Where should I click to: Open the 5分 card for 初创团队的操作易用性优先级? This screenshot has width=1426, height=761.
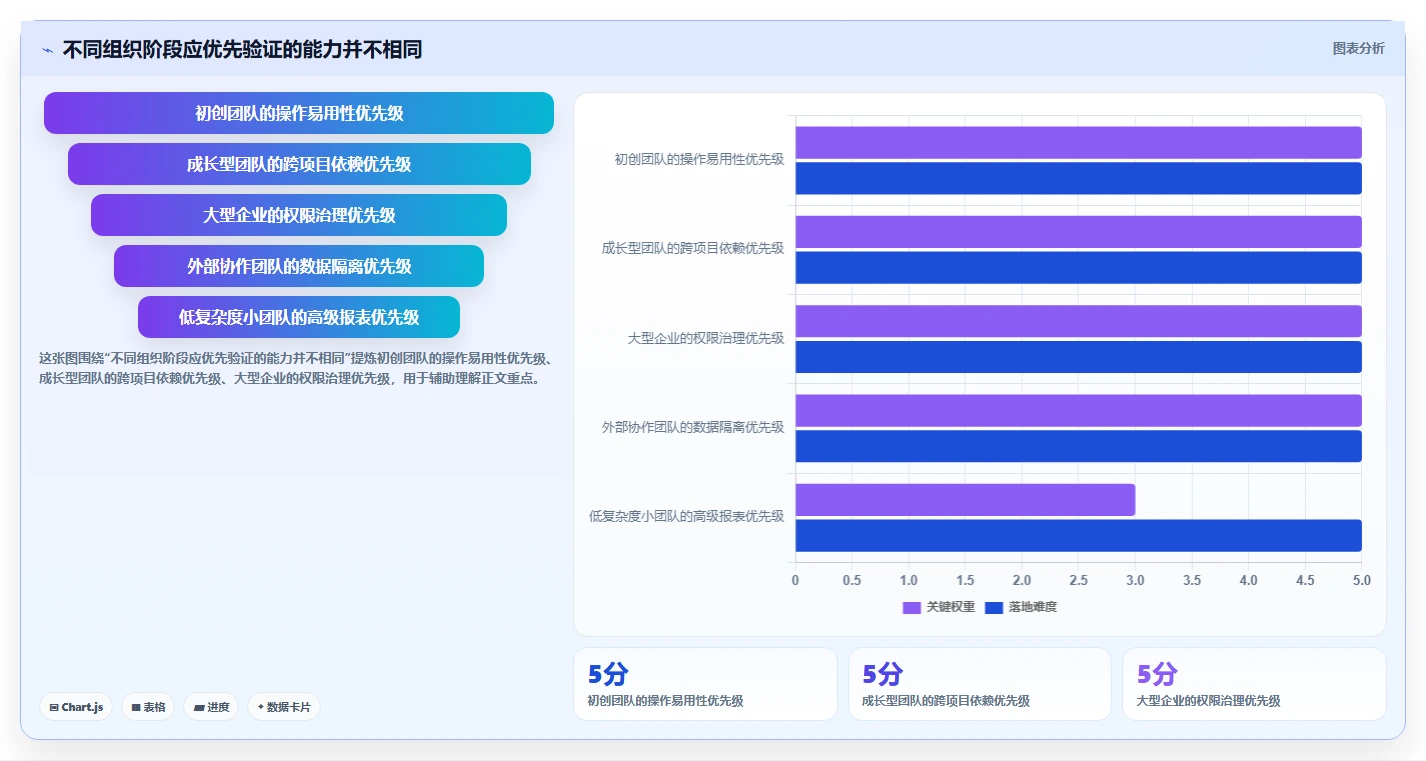[705, 684]
